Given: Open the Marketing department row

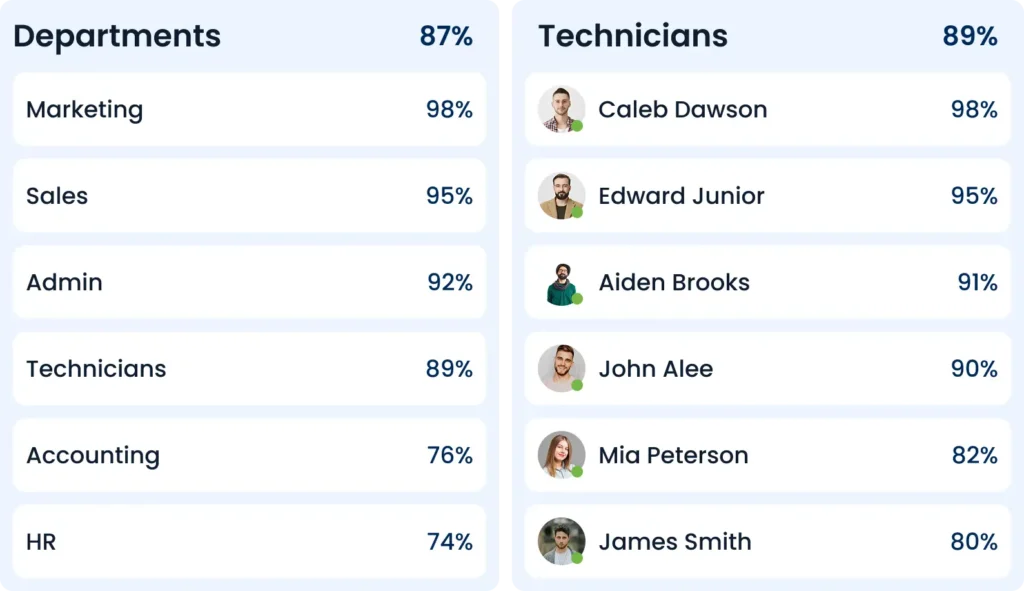Looking at the screenshot, I should pos(249,109).
